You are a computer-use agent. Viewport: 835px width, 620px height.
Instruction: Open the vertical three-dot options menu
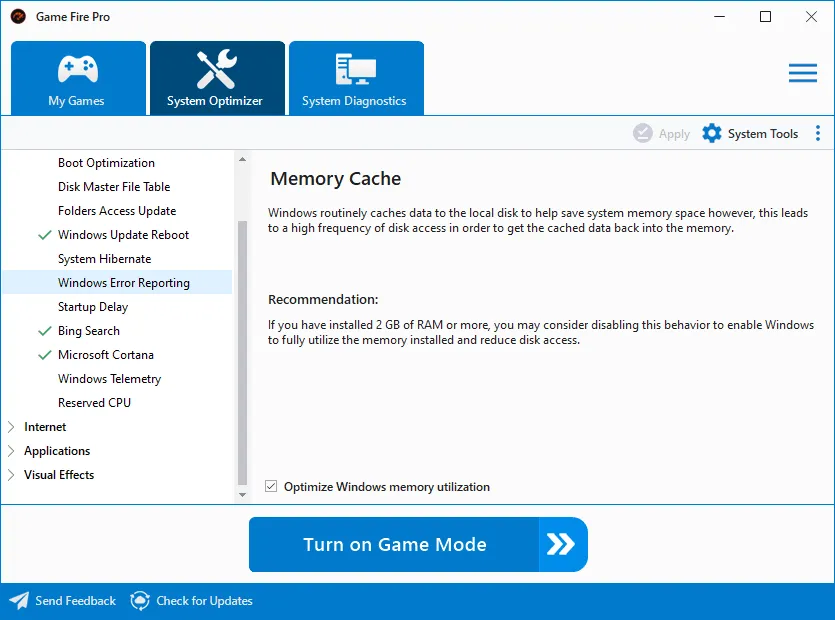pos(818,134)
